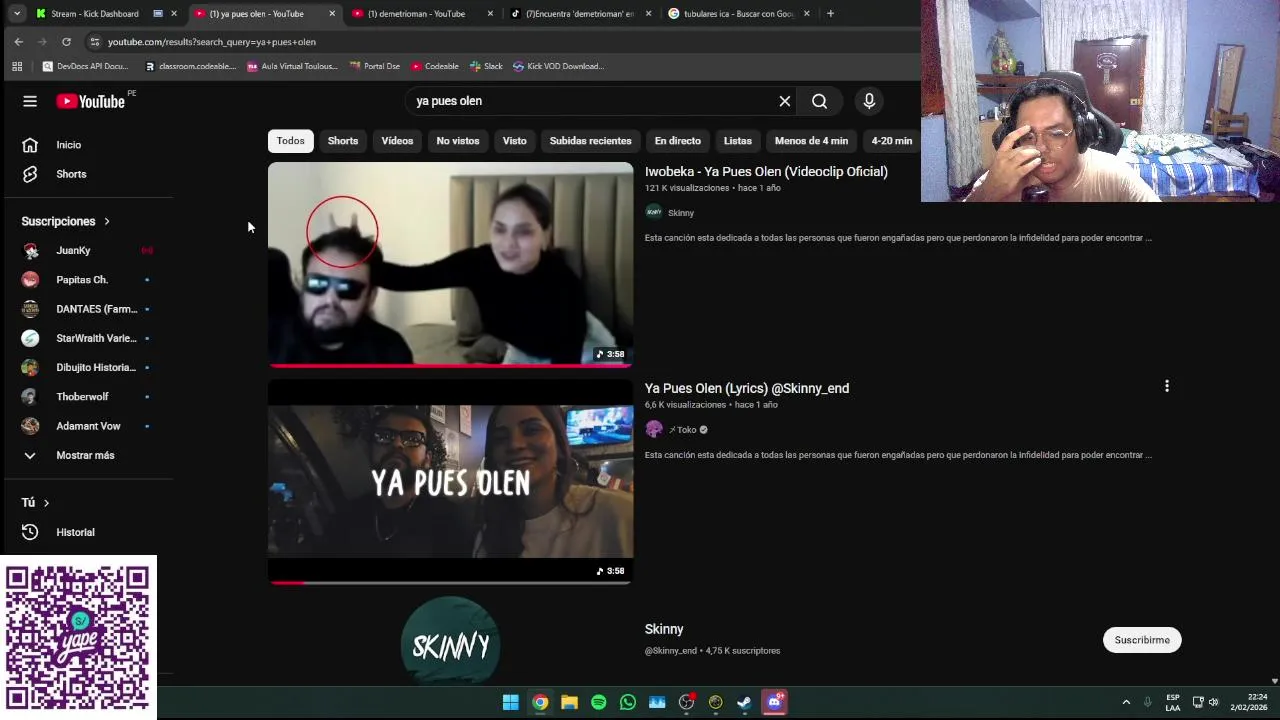Clear the search box with the X
Image resolution: width=1280 pixels, height=720 pixels.
click(785, 101)
